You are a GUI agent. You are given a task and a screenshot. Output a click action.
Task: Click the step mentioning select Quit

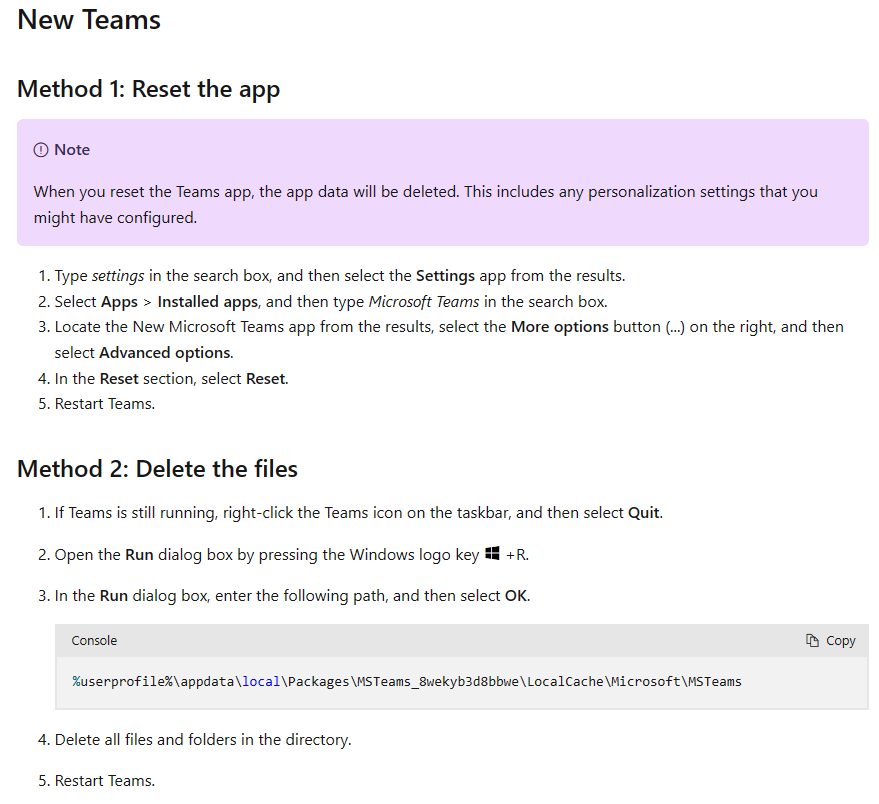click(x=359, y=512)
